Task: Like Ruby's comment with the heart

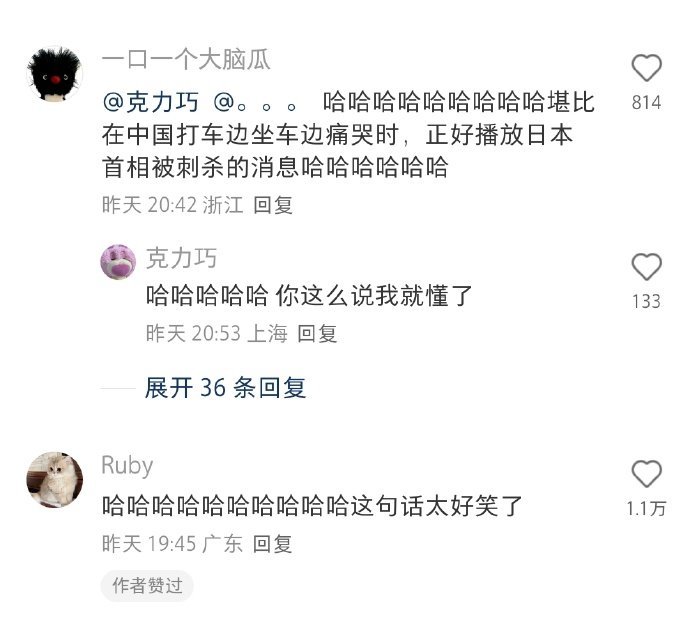Action: pyautogui.click(x=646, y=474)
